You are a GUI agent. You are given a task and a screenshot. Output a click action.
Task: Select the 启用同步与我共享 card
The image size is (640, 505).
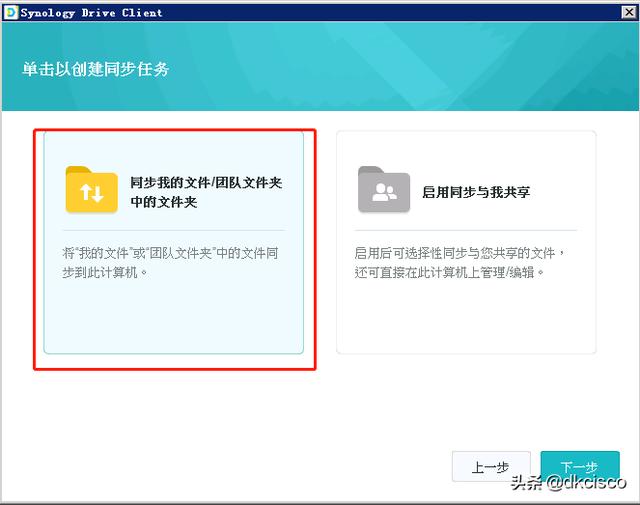pyautogui.click(x=466, y=242)
